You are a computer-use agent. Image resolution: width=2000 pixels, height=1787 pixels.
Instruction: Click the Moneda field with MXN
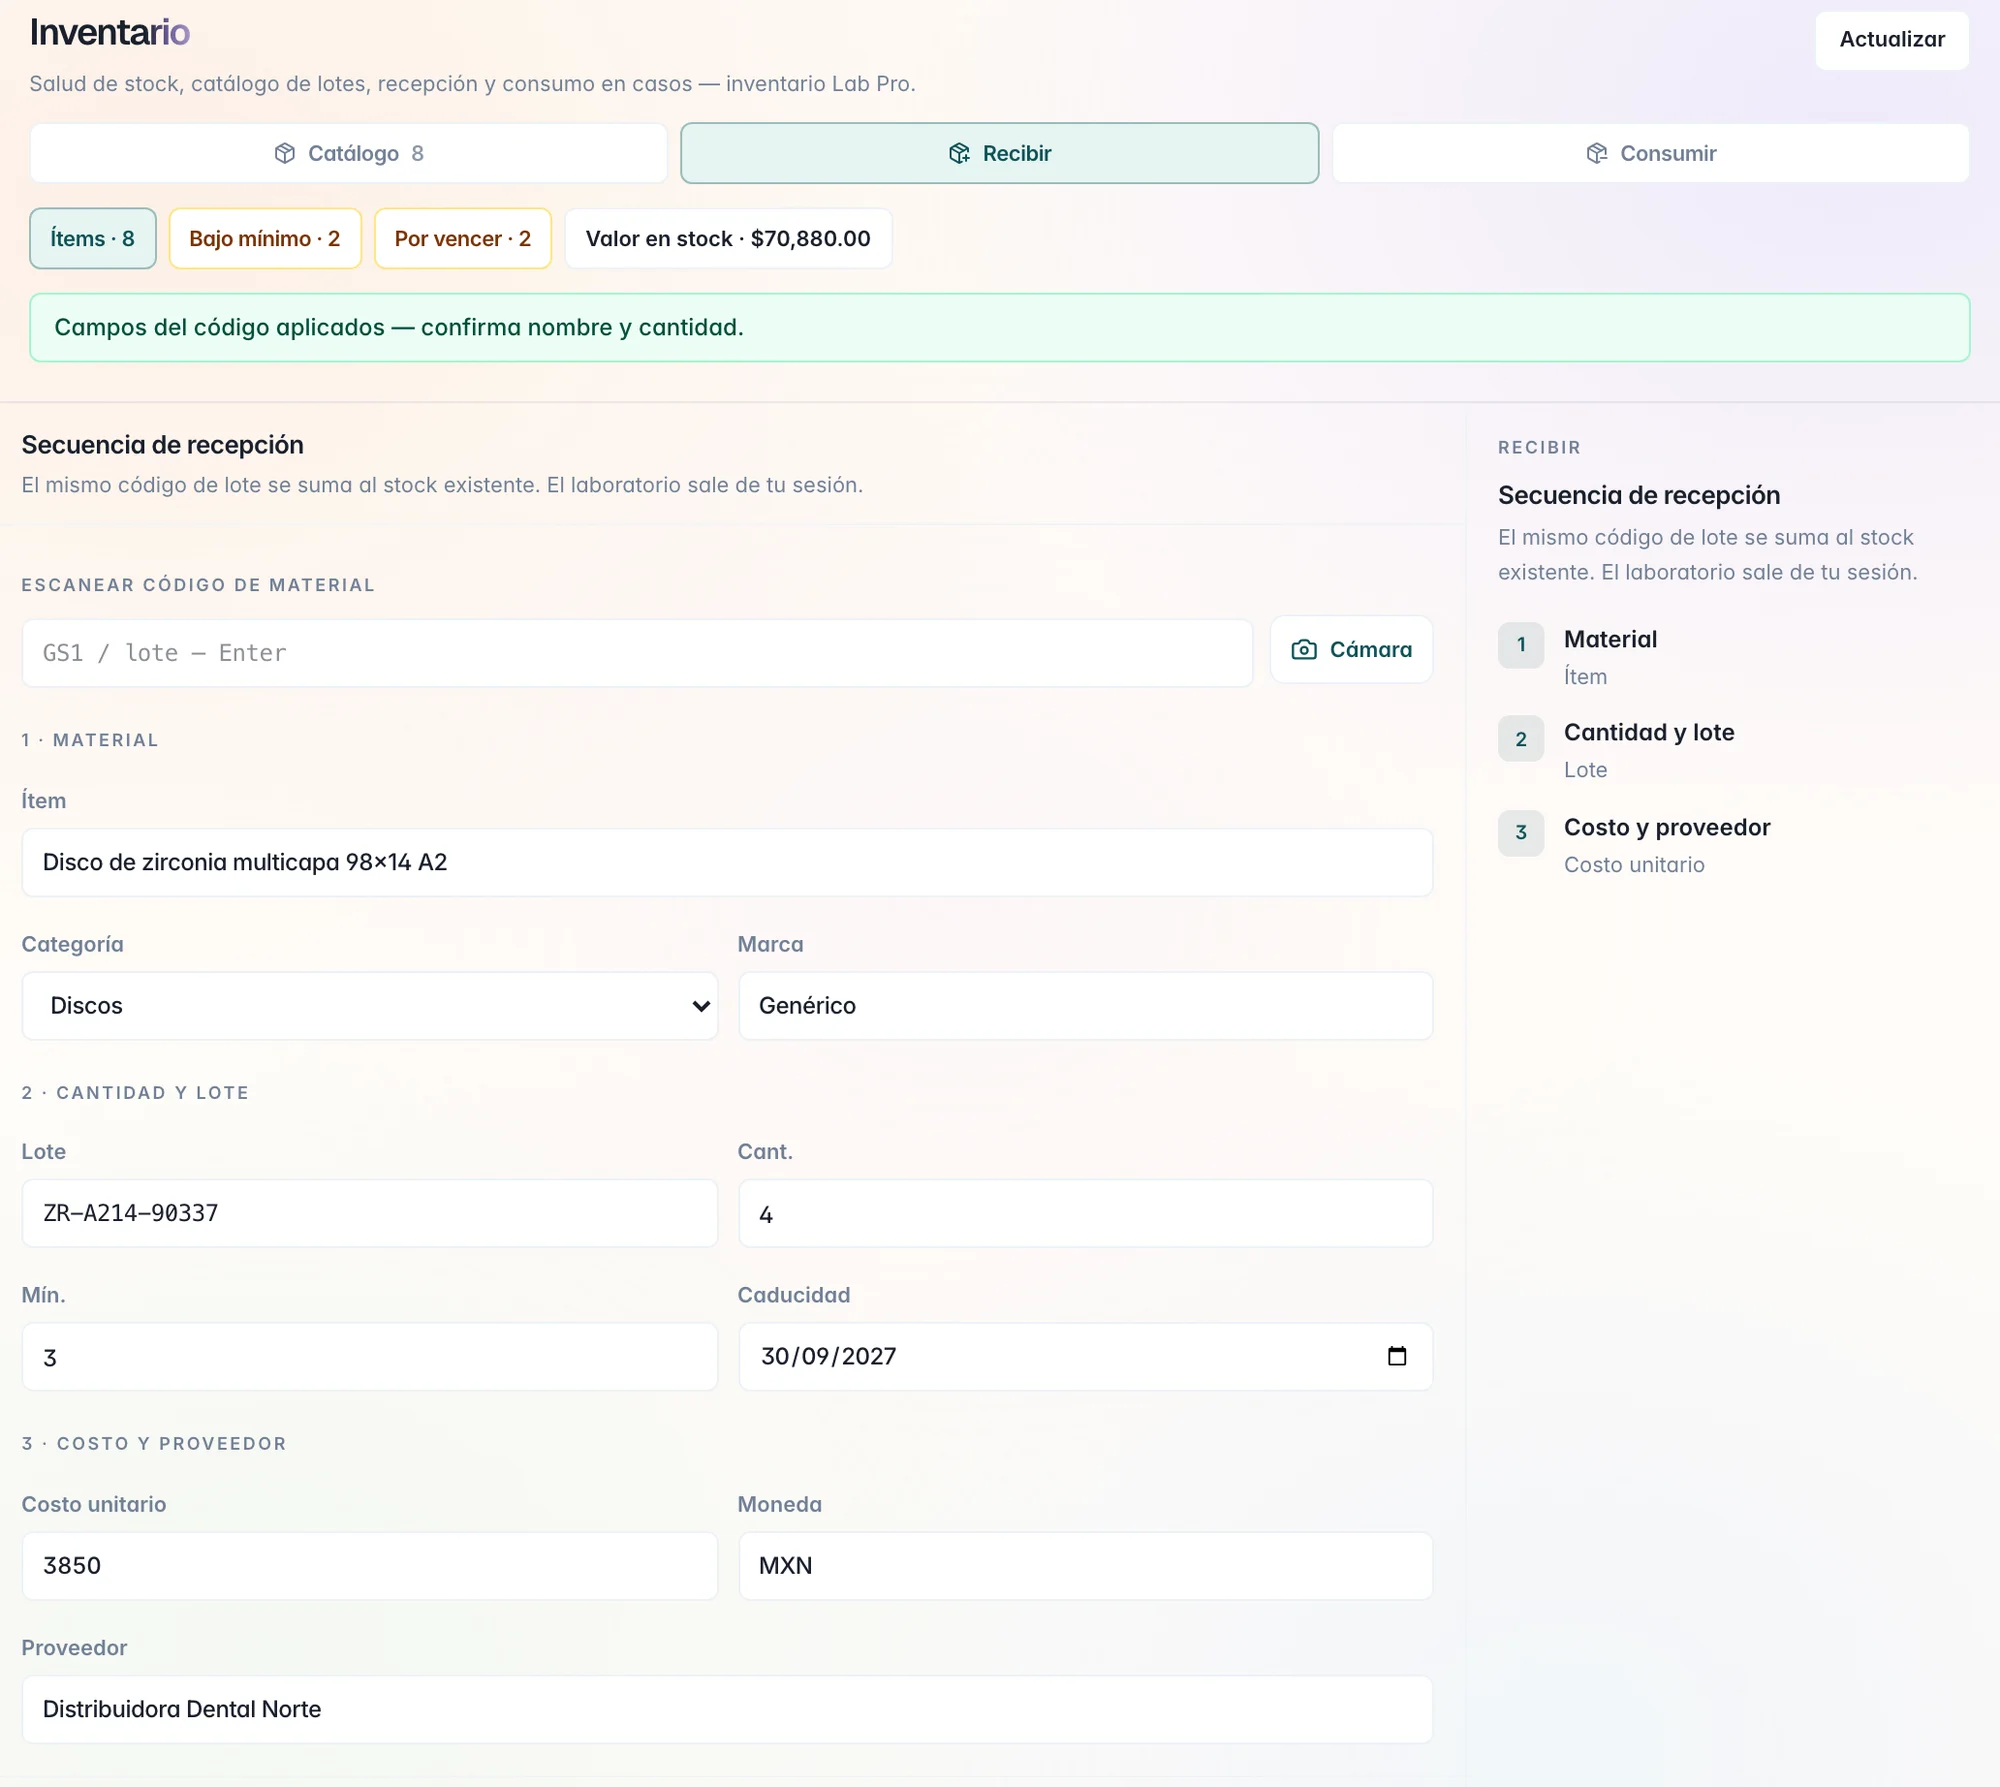[x=1085, y=1566]
